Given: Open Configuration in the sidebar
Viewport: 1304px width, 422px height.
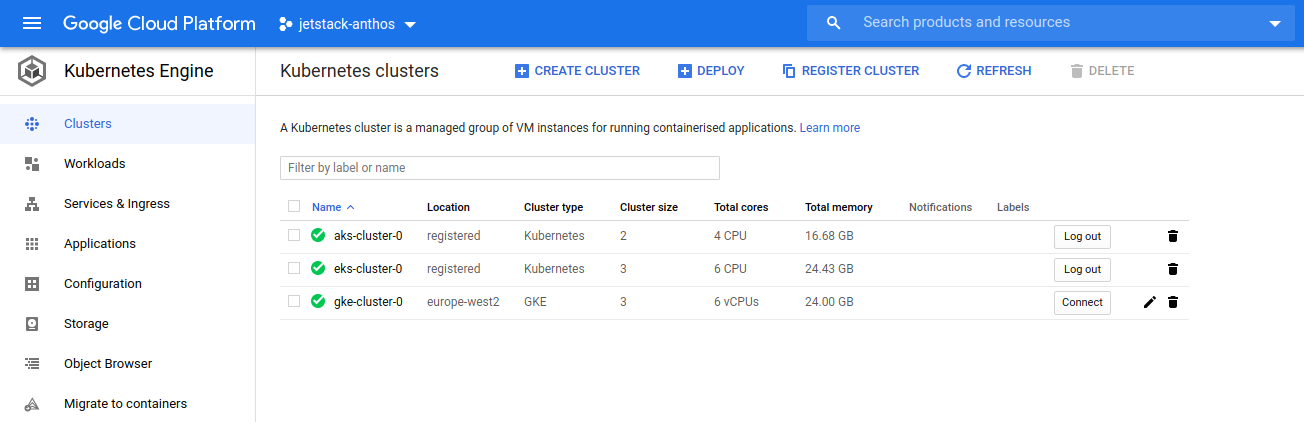Looking at the screenshot, I should pyautogui.click(x=128, y=284).
